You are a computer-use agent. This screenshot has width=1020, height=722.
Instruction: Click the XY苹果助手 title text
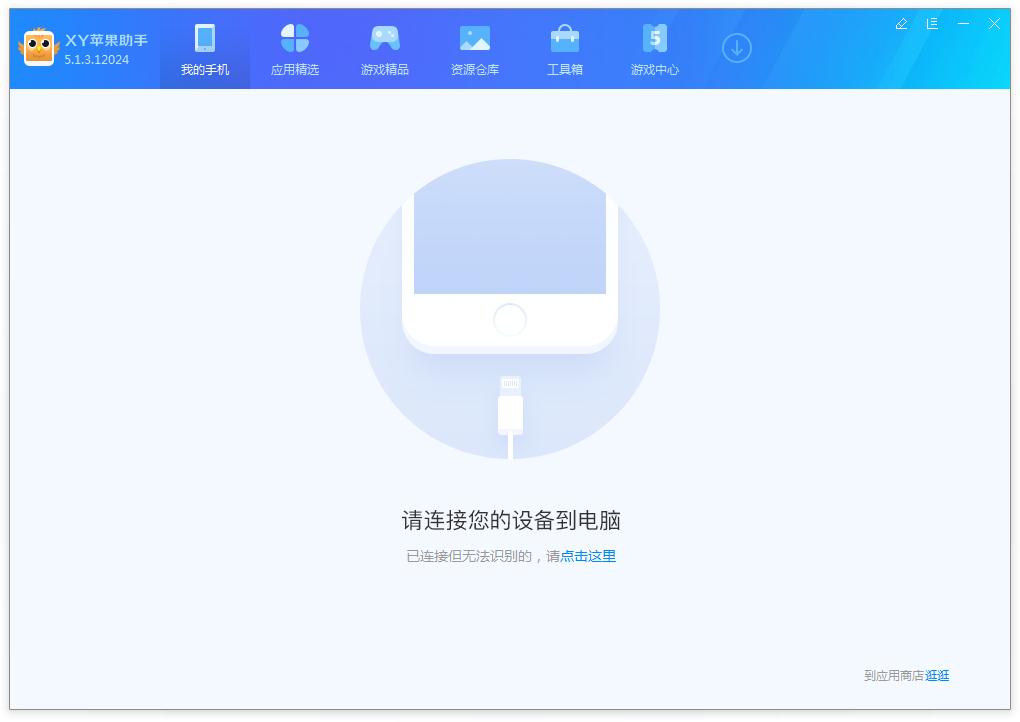click(106, 40)
